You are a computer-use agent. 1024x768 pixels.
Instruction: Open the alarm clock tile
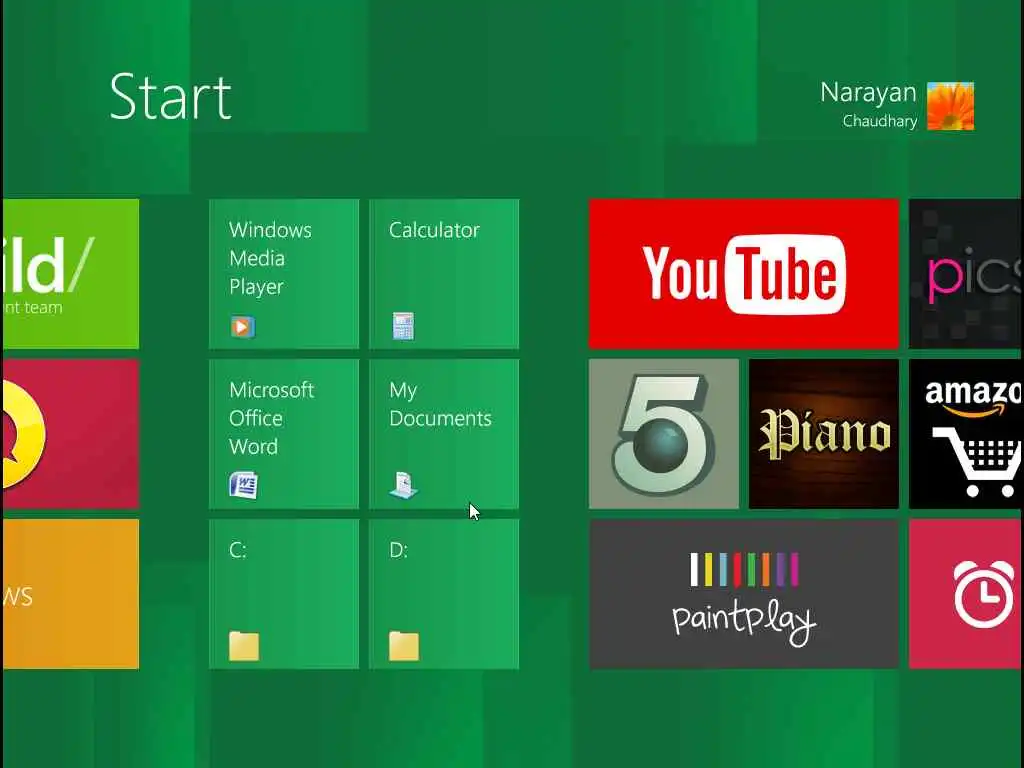coord(967,594)
